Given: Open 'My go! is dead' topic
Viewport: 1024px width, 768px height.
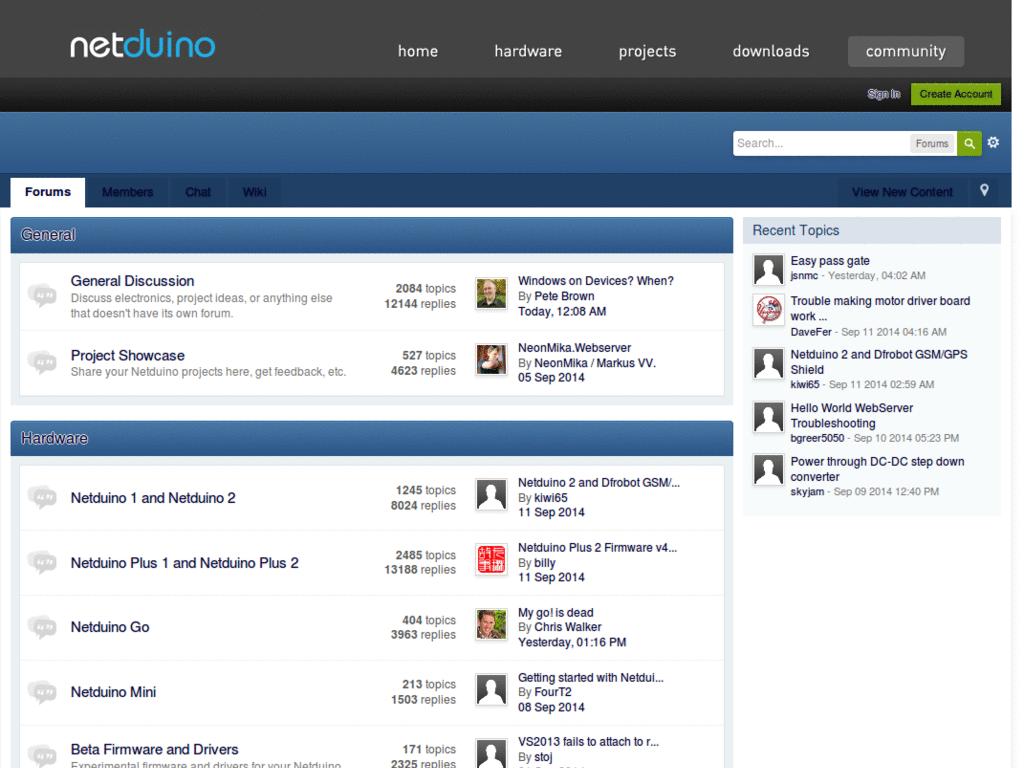Looking at the screenshot, I should click(x=555, y=613).
